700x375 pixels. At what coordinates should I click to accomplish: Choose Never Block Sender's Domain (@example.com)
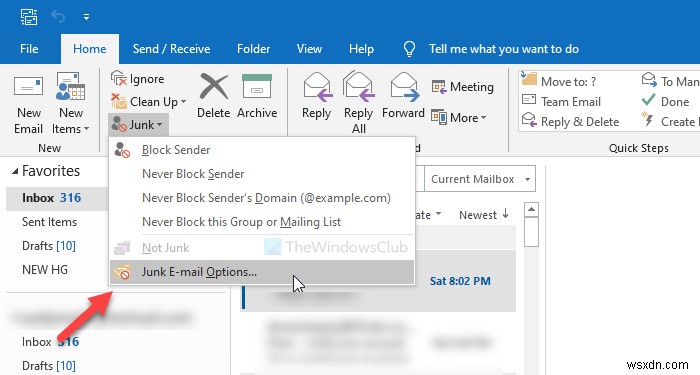point(262,198)
